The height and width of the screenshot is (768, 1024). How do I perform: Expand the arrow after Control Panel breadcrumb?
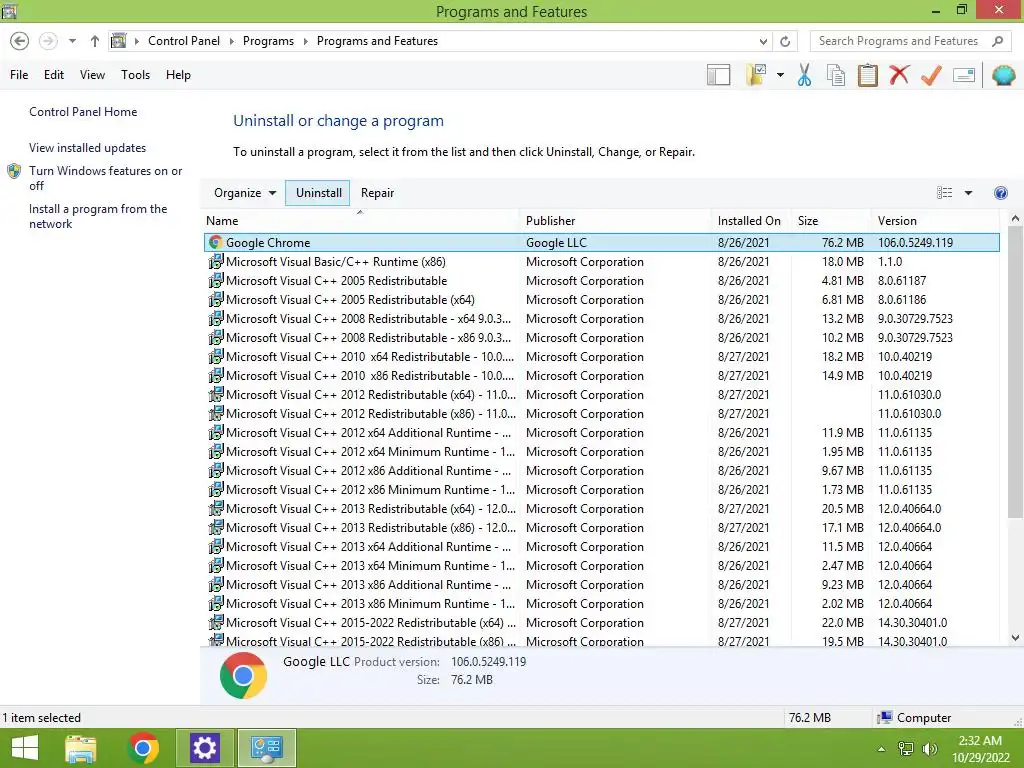point(232,41)
